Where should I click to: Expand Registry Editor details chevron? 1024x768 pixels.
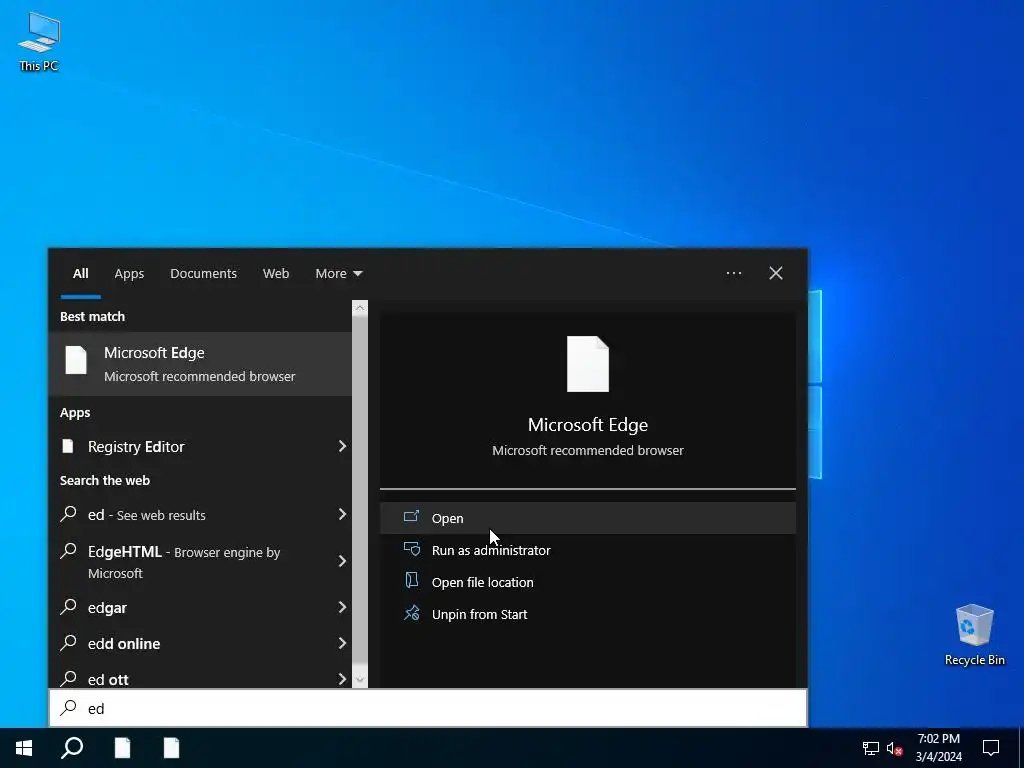tap(342, 446)
